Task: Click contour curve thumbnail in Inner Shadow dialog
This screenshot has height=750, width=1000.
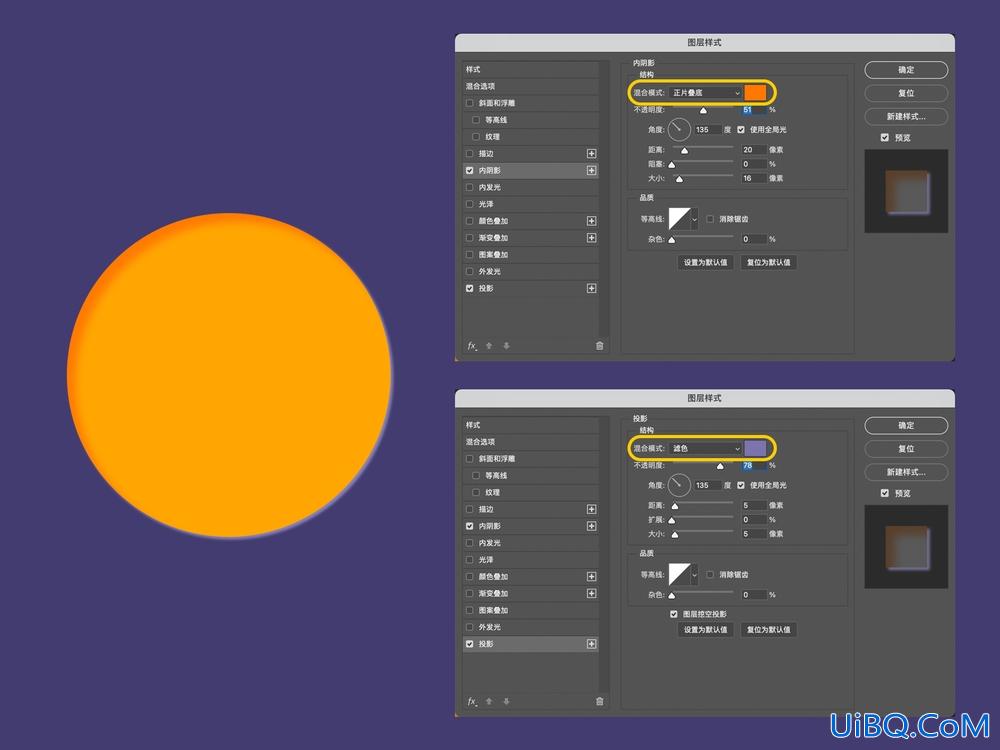Action: point(679,219)
